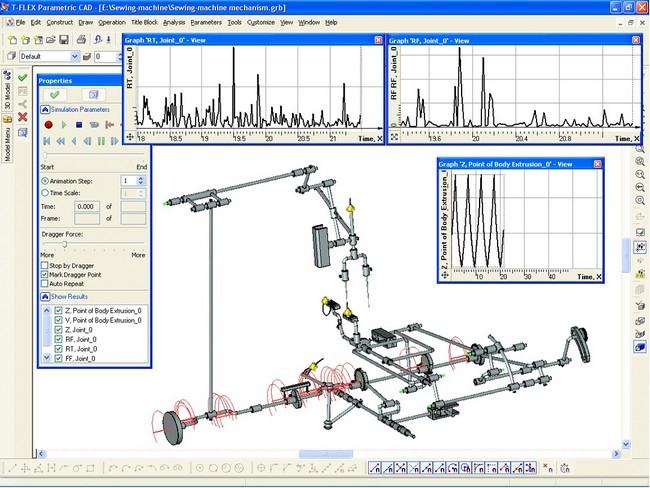Image resolution: width=650 pixels, height=488 pixels.
Task: Collapse the Simulation Parameters section
Action: (x=45, y=108)
